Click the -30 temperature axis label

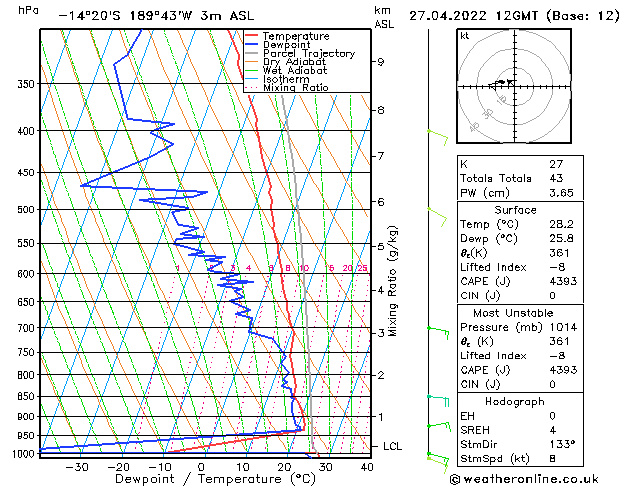[x=77, y=467]
